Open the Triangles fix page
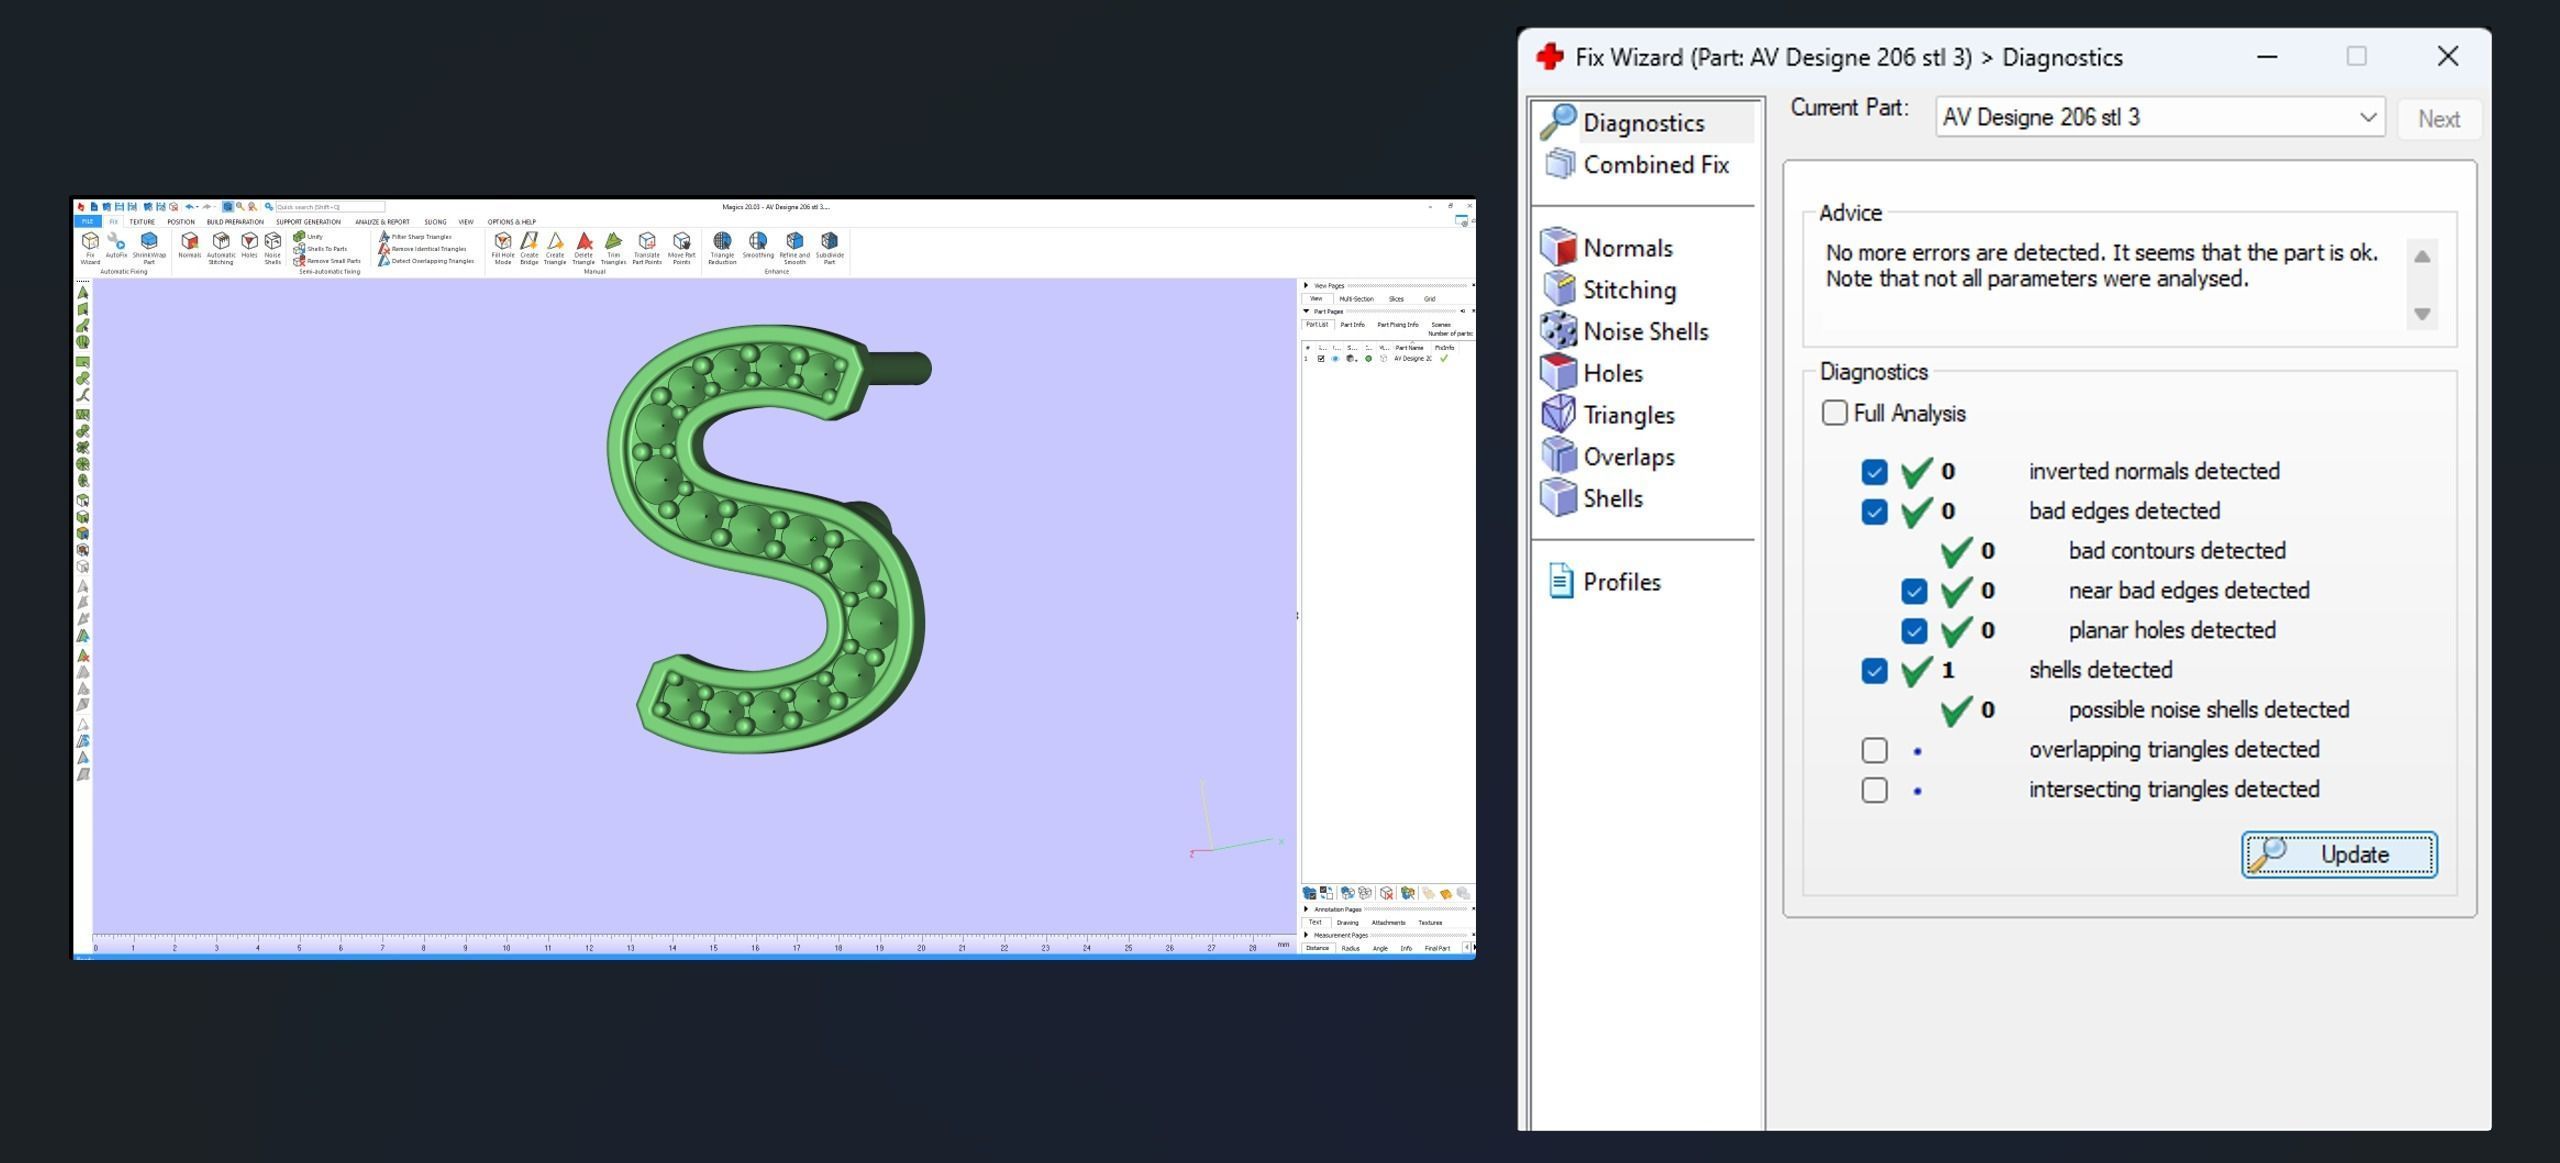Image resolution: width=2560 pixels, height=1163 pixels. [1628, 415]
